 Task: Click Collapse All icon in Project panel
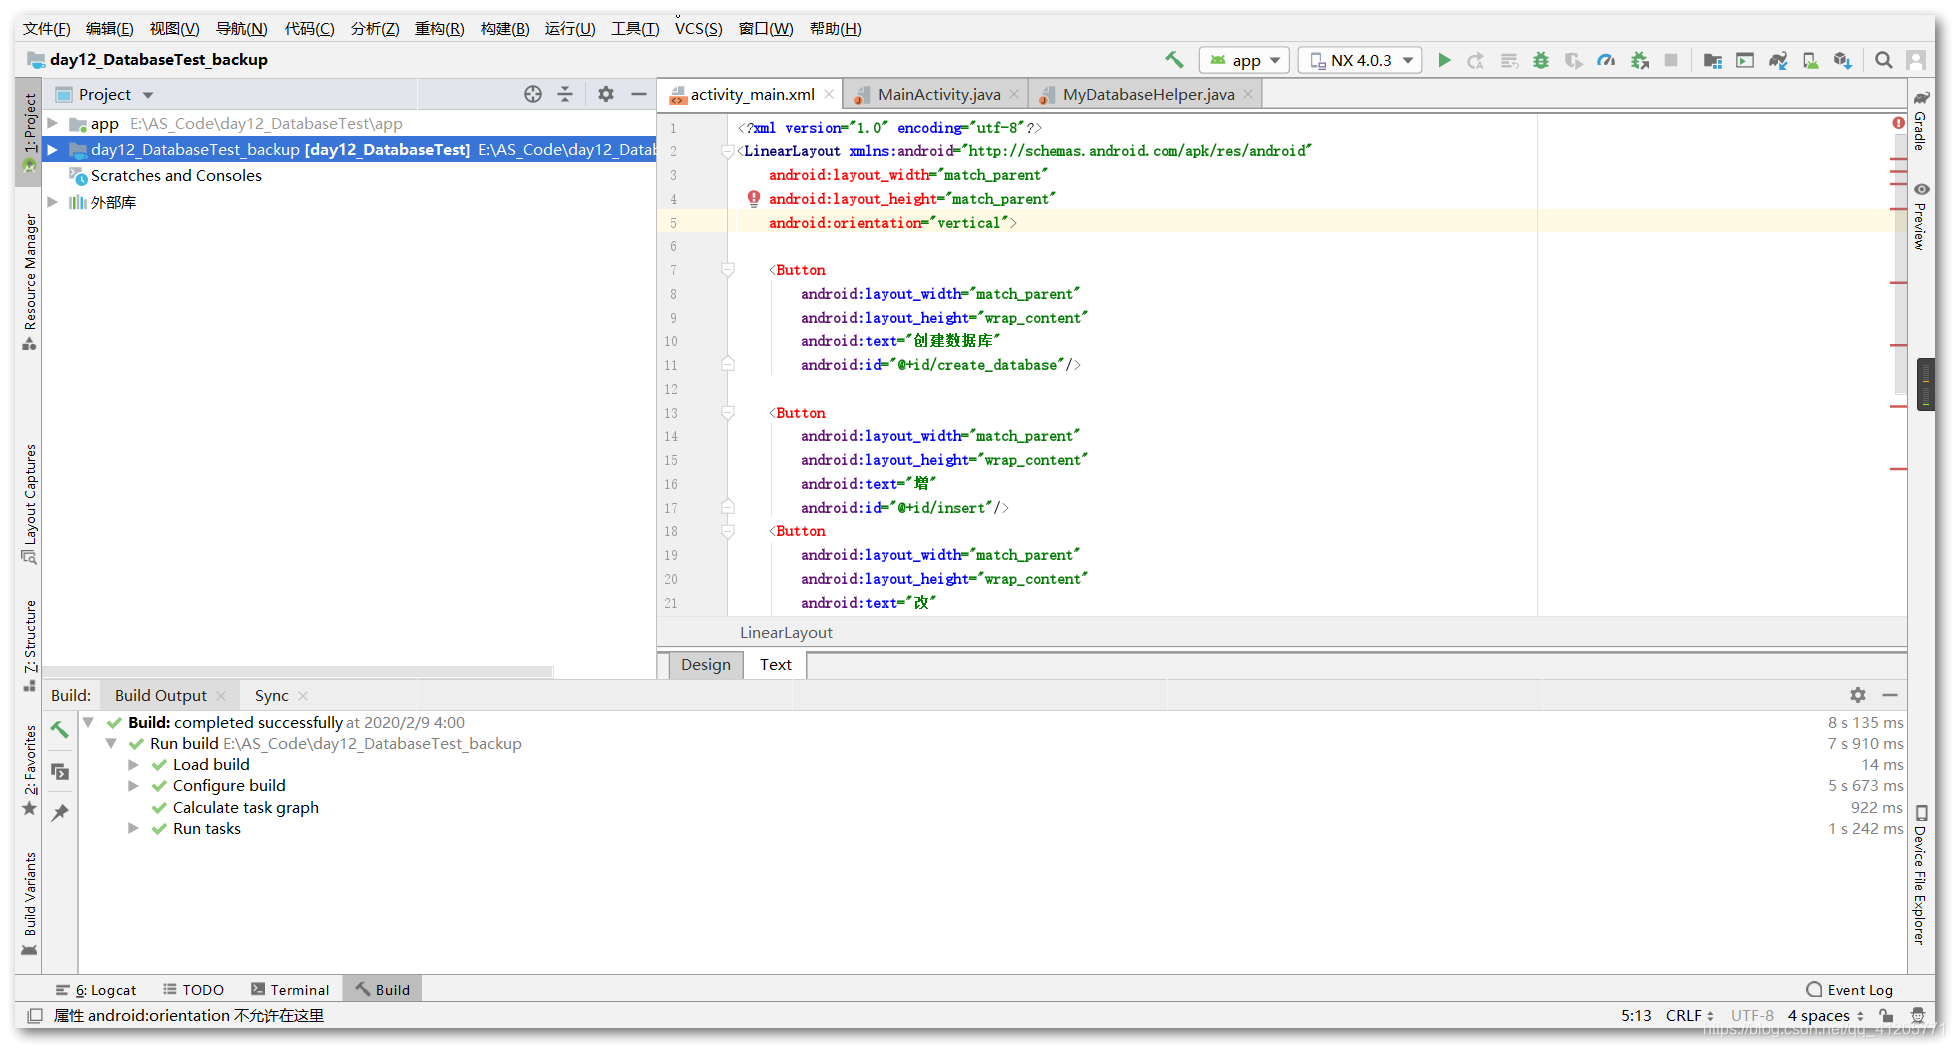[565, 94]
